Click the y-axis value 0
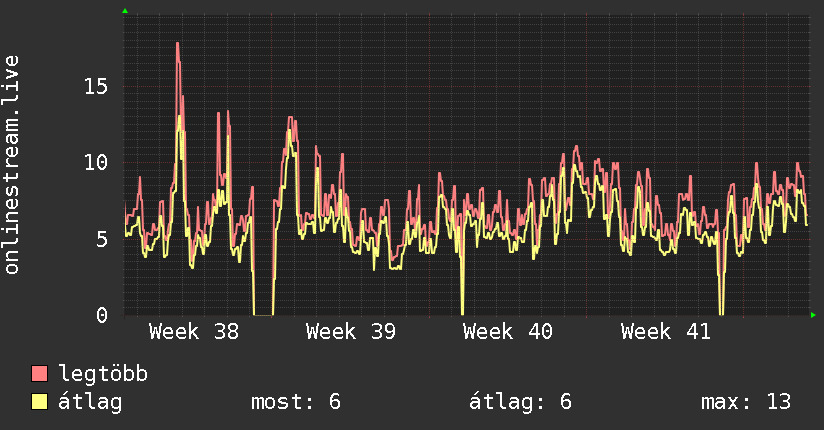The image size is (824, 430). point(102,315)
